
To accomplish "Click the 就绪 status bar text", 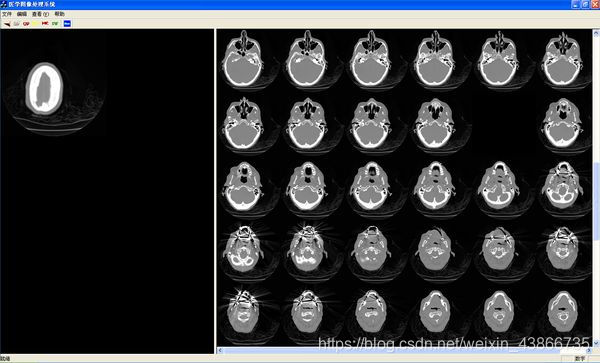I will (5, 359).
